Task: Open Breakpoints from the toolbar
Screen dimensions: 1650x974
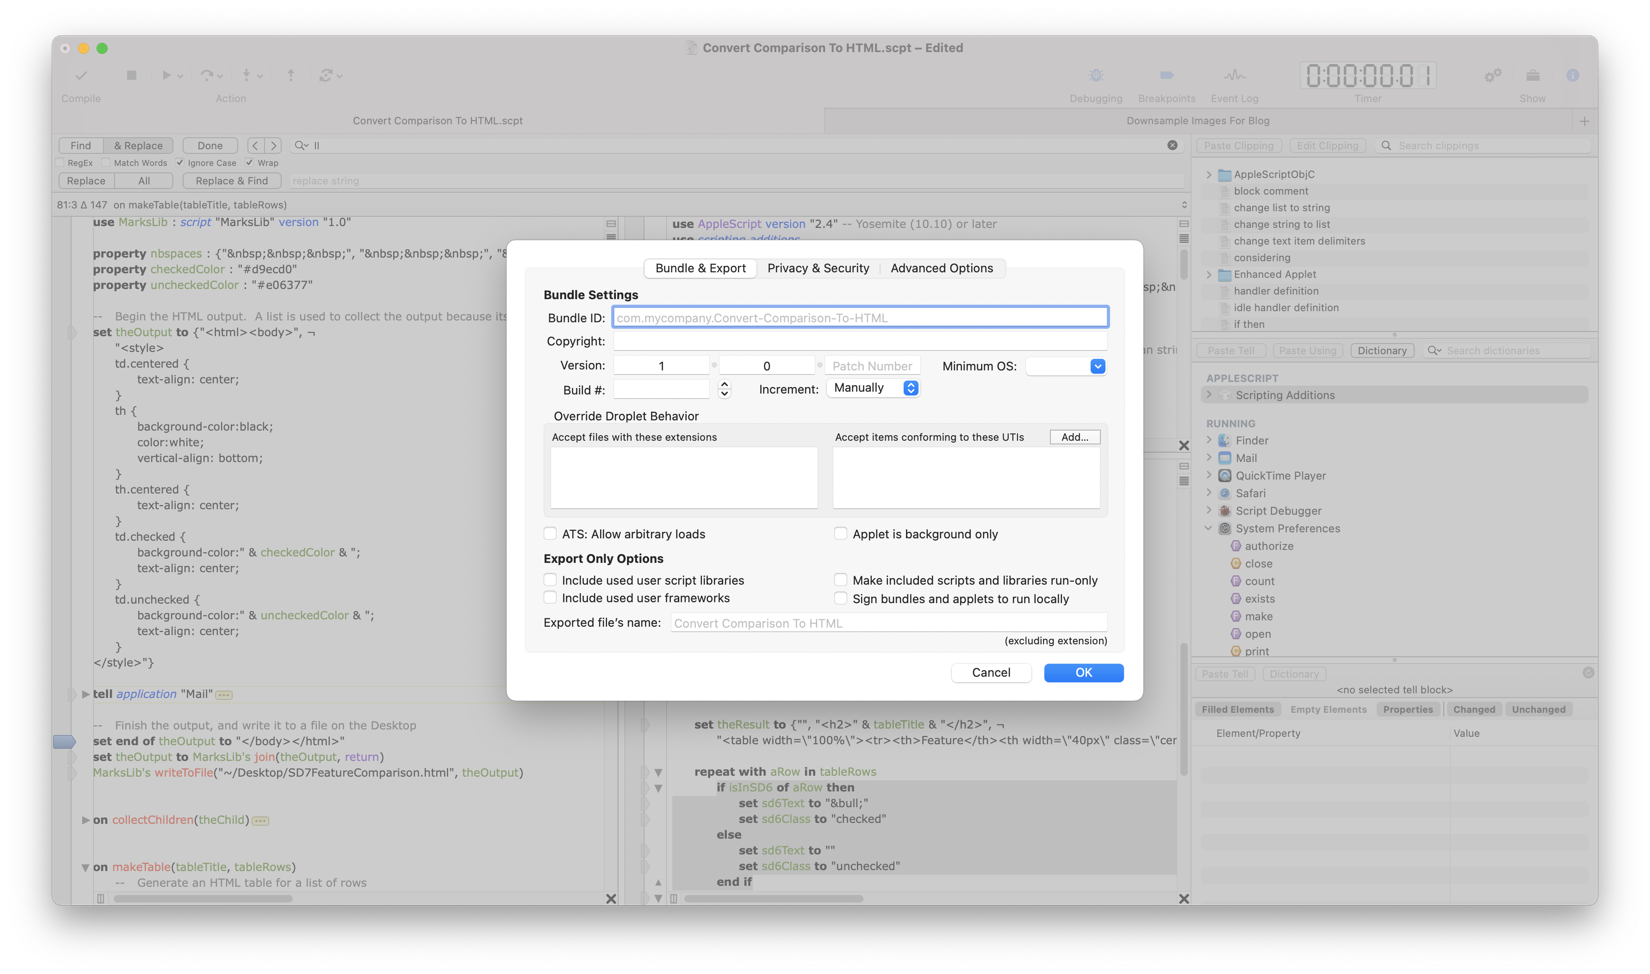Action: click(x=1166, y=75)
